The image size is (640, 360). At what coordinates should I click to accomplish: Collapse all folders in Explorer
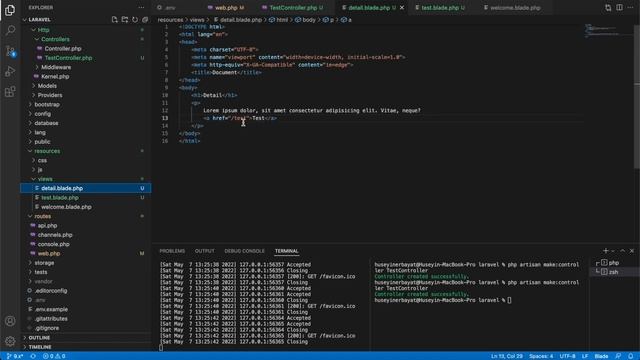(x=145, y=20)
